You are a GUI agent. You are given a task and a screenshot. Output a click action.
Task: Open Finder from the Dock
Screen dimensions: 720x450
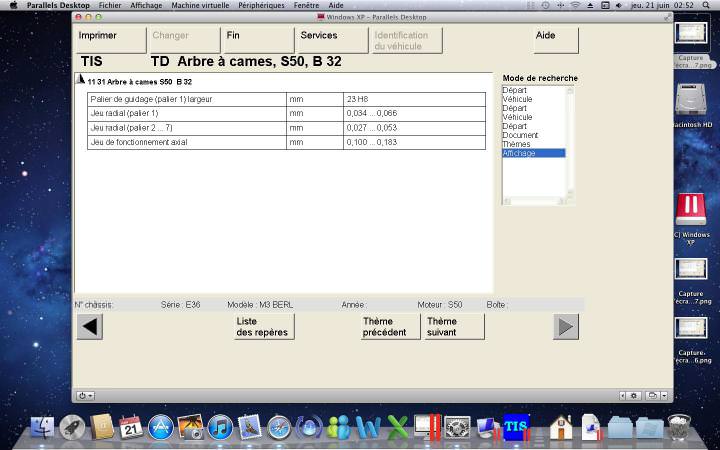(42, 427)
